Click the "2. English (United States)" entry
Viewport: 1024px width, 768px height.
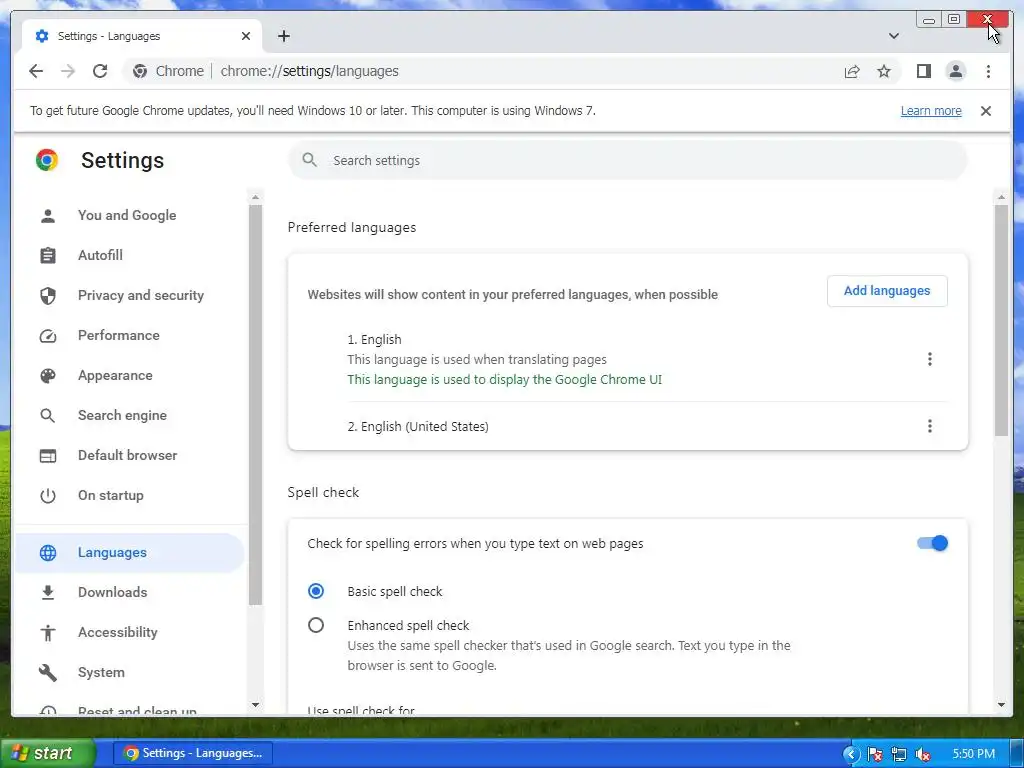[418, 426]
